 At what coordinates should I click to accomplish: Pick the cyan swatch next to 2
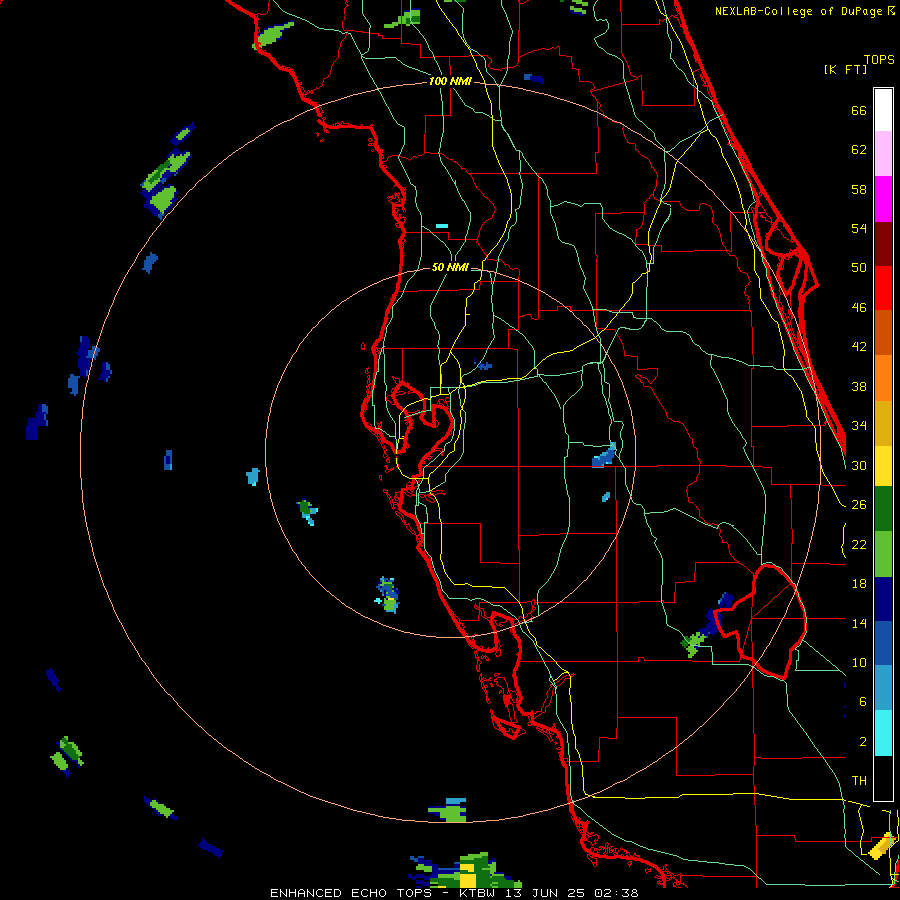883,733
